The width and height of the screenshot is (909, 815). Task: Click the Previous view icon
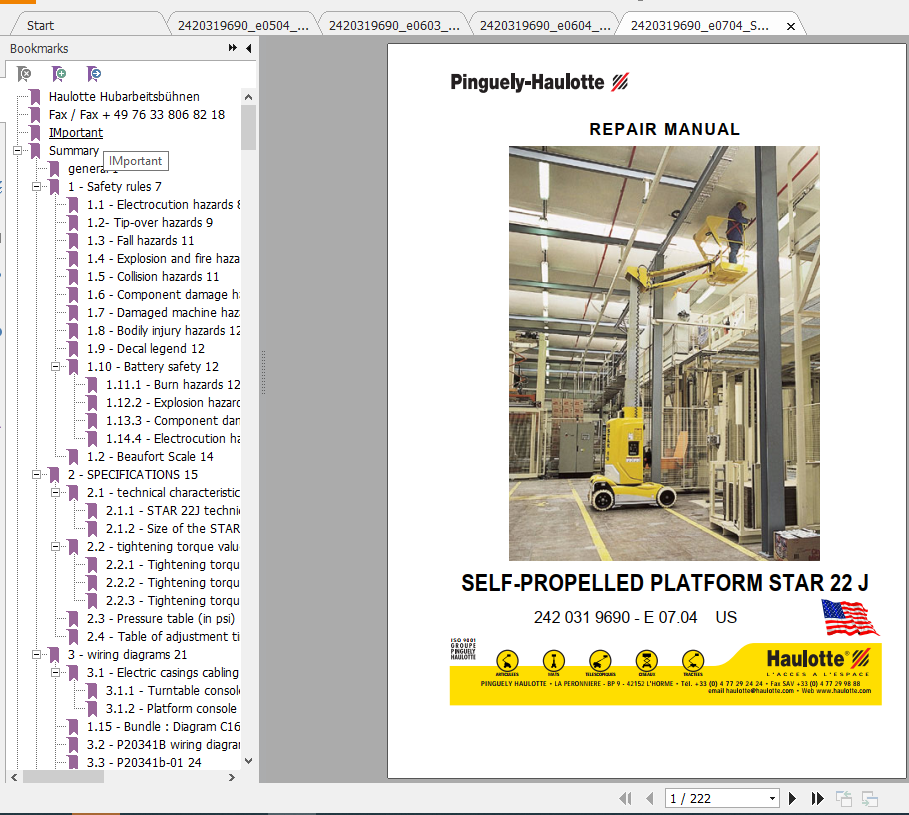[842, 798]
